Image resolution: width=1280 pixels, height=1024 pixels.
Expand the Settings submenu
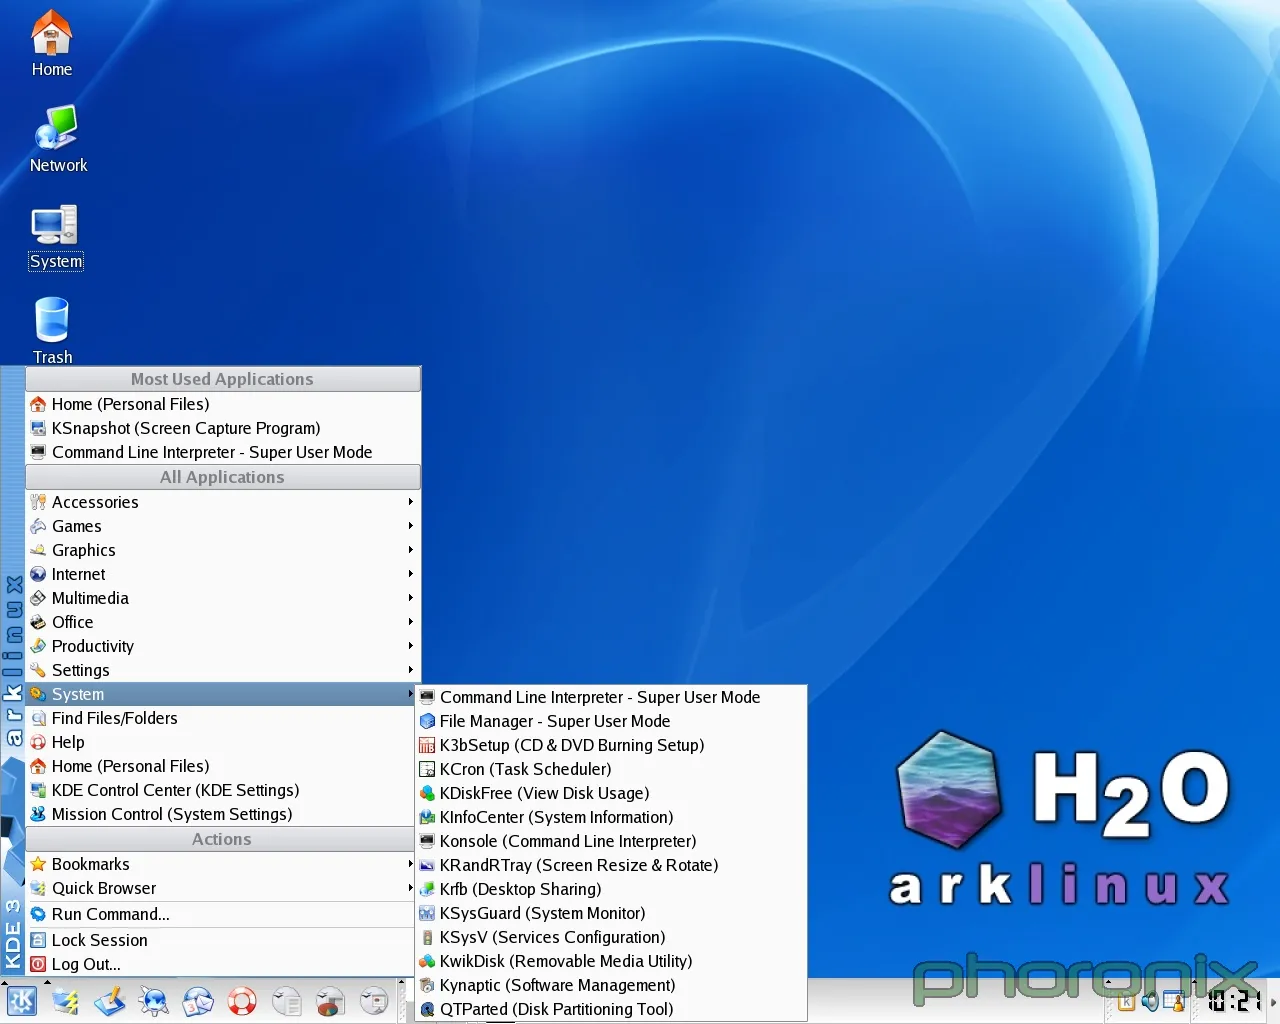pos(223,670)
